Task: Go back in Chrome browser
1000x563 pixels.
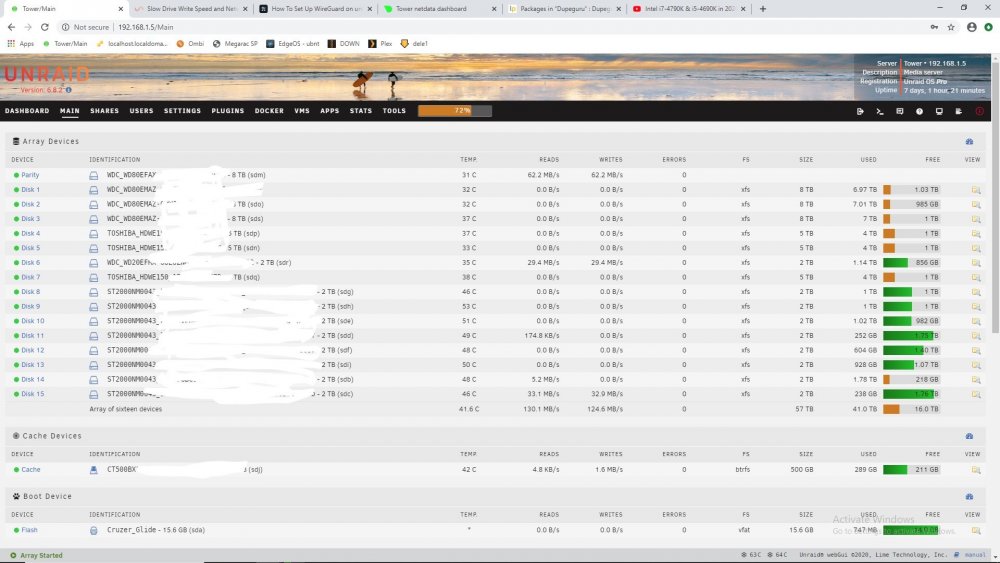Action: (x=11, y=27)
